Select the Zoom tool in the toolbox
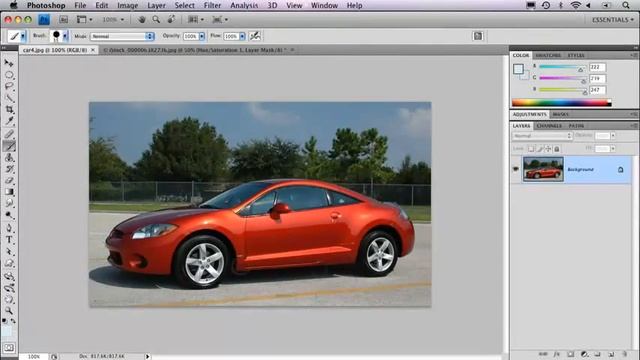Image resolution: width=640 pixels, height=360 pixels. [9, 311]
